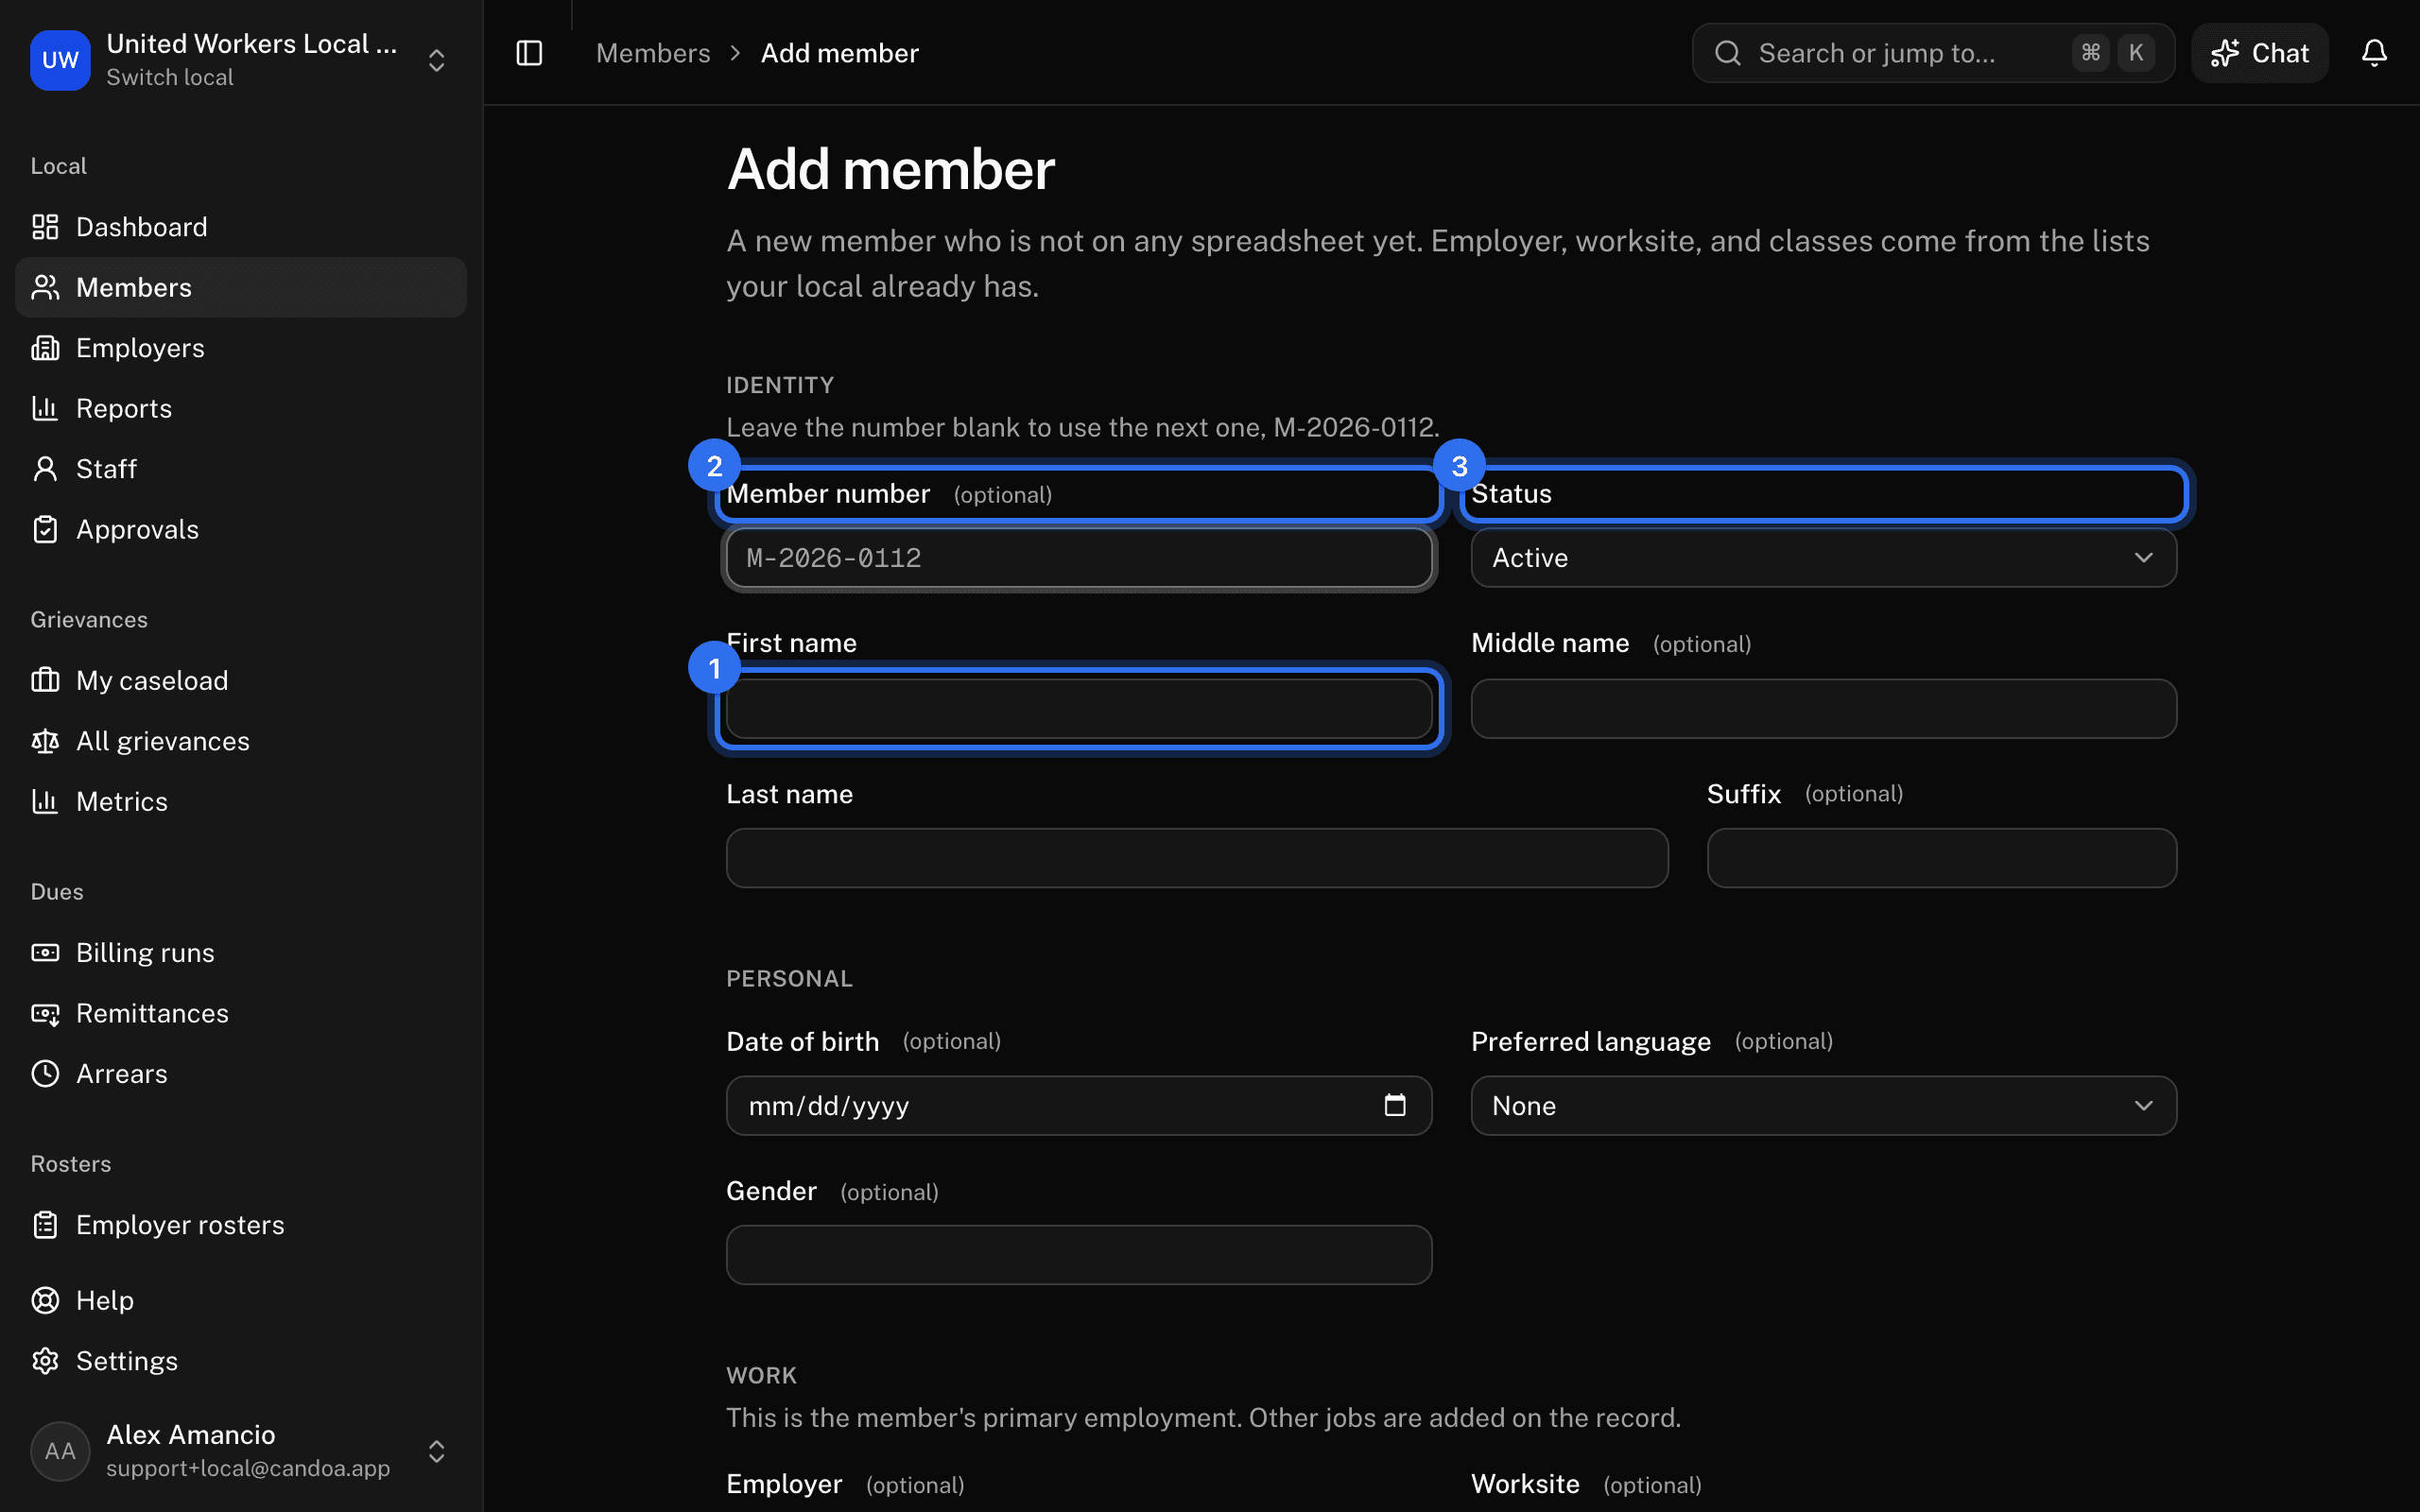The image size is (2420, 1512).
Task: Open the Dashboard page
Action: coord(241,227)
